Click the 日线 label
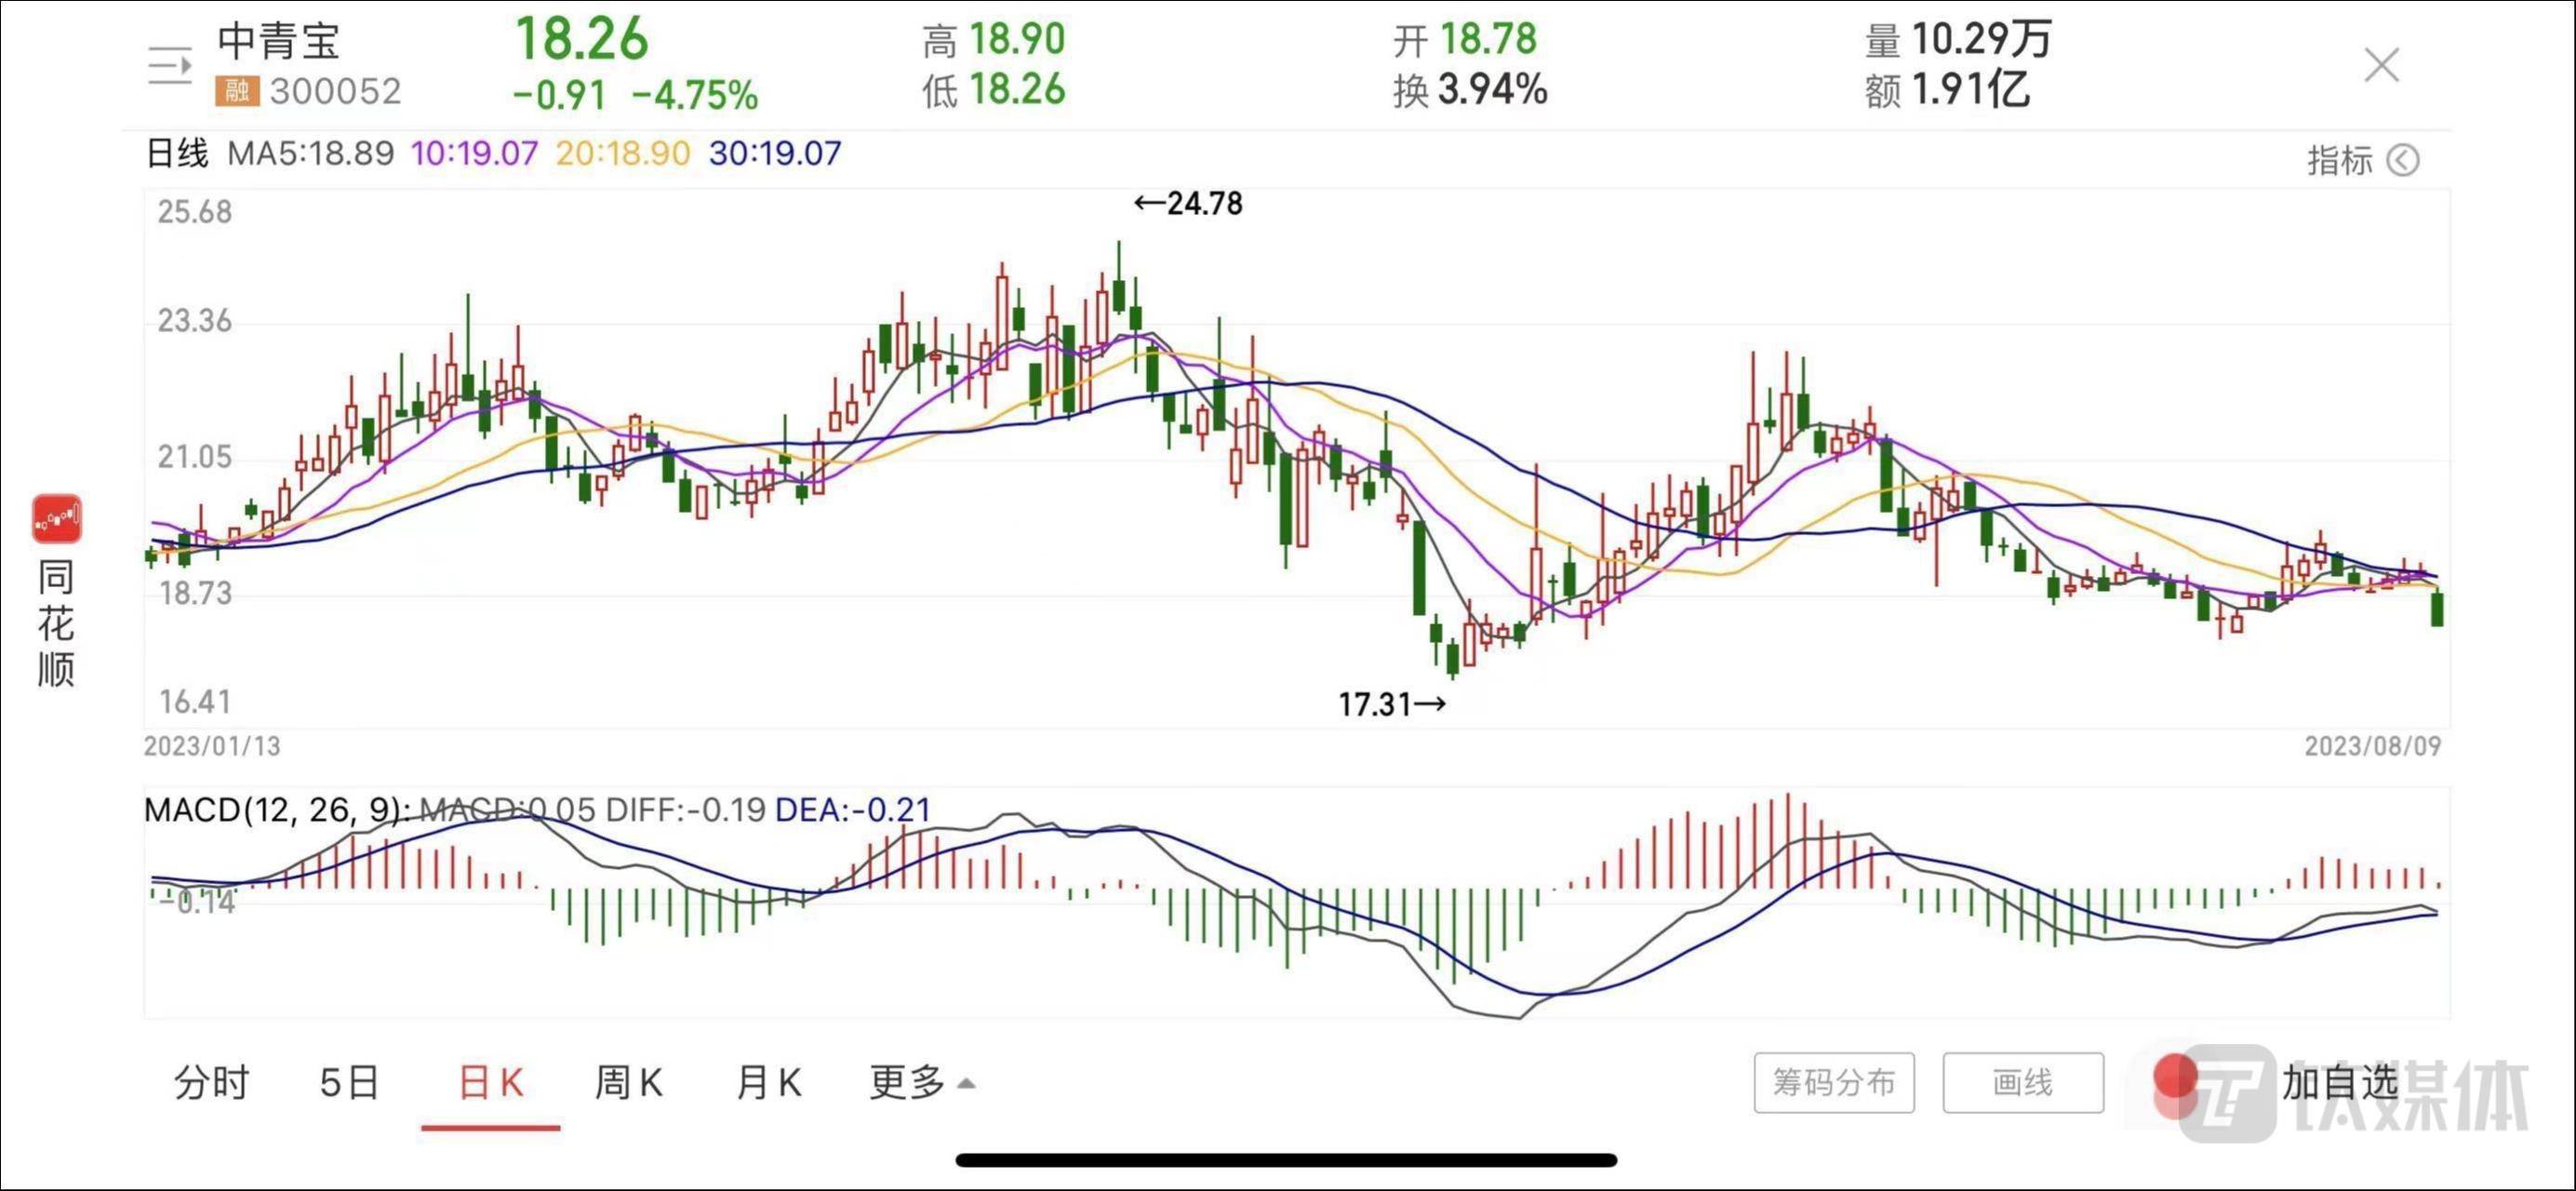Viewport: 2576px width, 1191px height. click(x=177, y=153)
